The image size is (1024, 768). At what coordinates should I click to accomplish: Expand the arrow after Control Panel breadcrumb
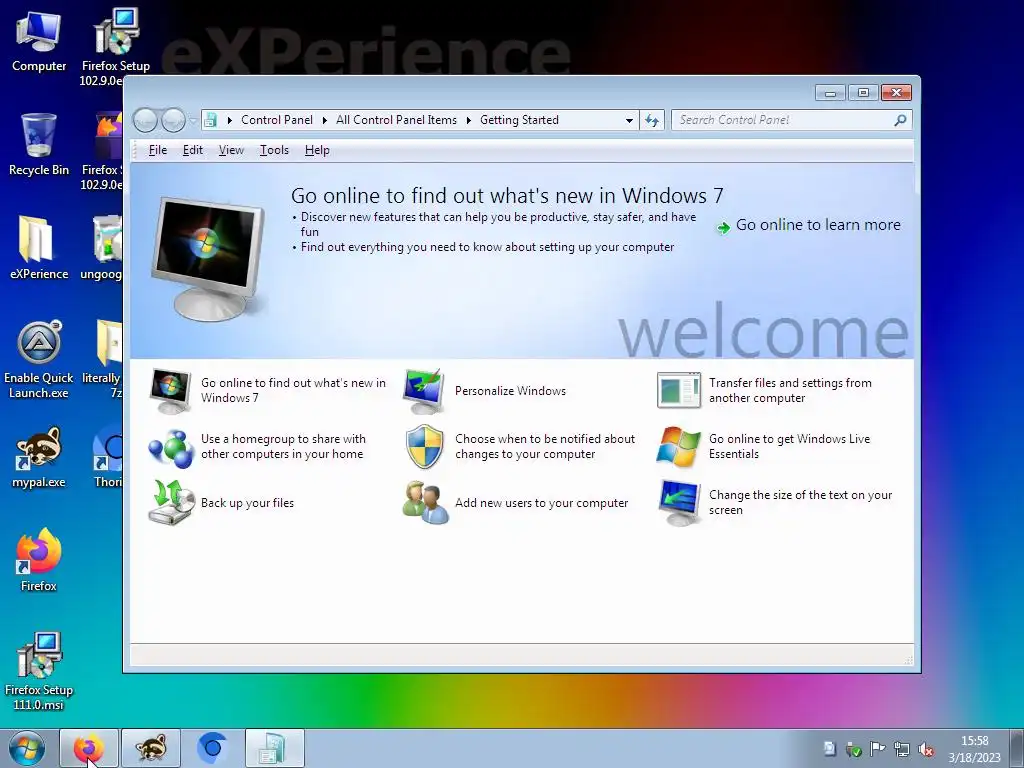(325, 120)
